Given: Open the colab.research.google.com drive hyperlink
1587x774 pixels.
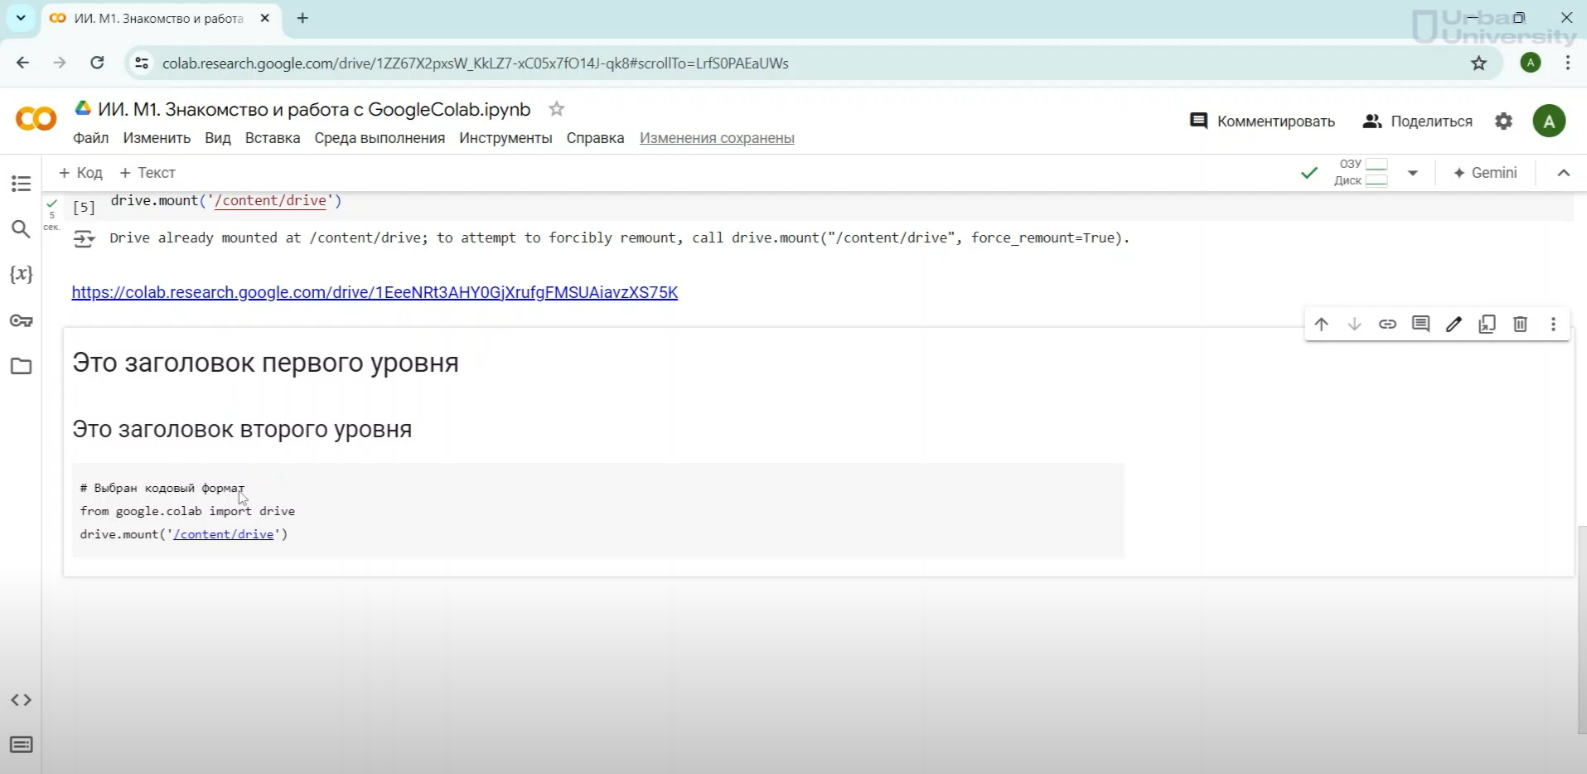Looking at the screenshot, I should [x=375, y=292].
